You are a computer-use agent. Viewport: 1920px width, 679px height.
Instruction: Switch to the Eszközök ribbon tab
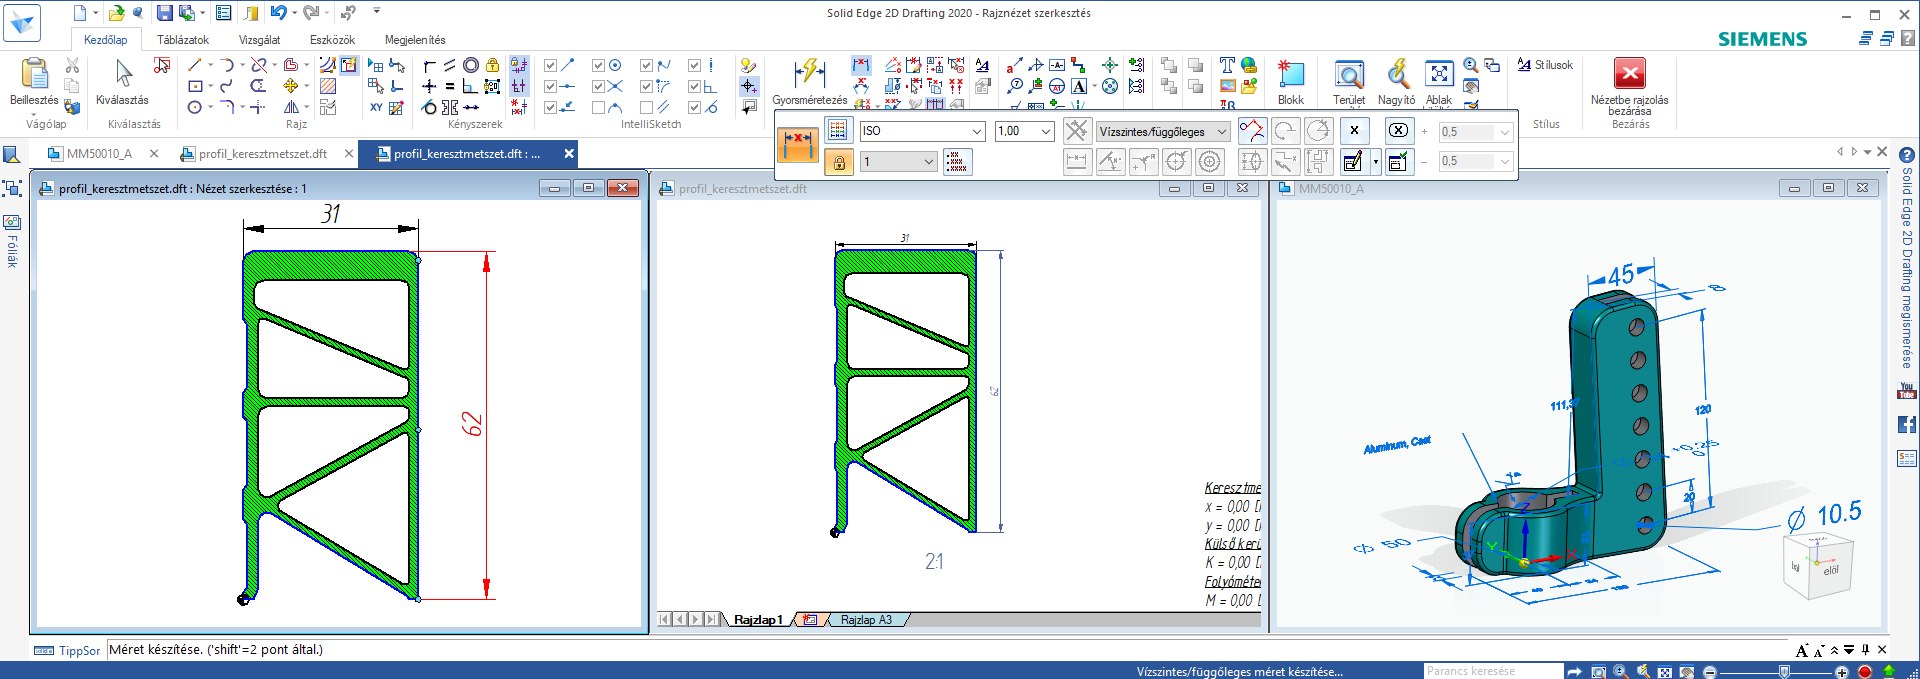(x=332, y=40)
